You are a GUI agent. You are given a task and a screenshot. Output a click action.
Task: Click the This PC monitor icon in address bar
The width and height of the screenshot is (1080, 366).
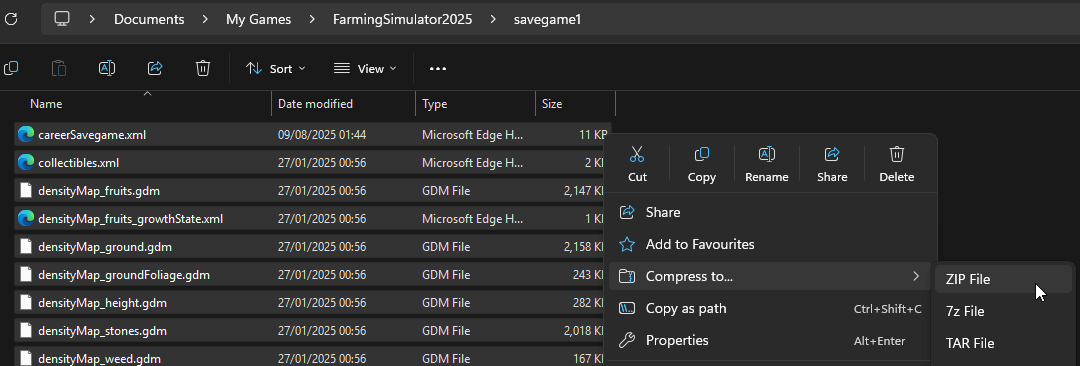point(62,19)
